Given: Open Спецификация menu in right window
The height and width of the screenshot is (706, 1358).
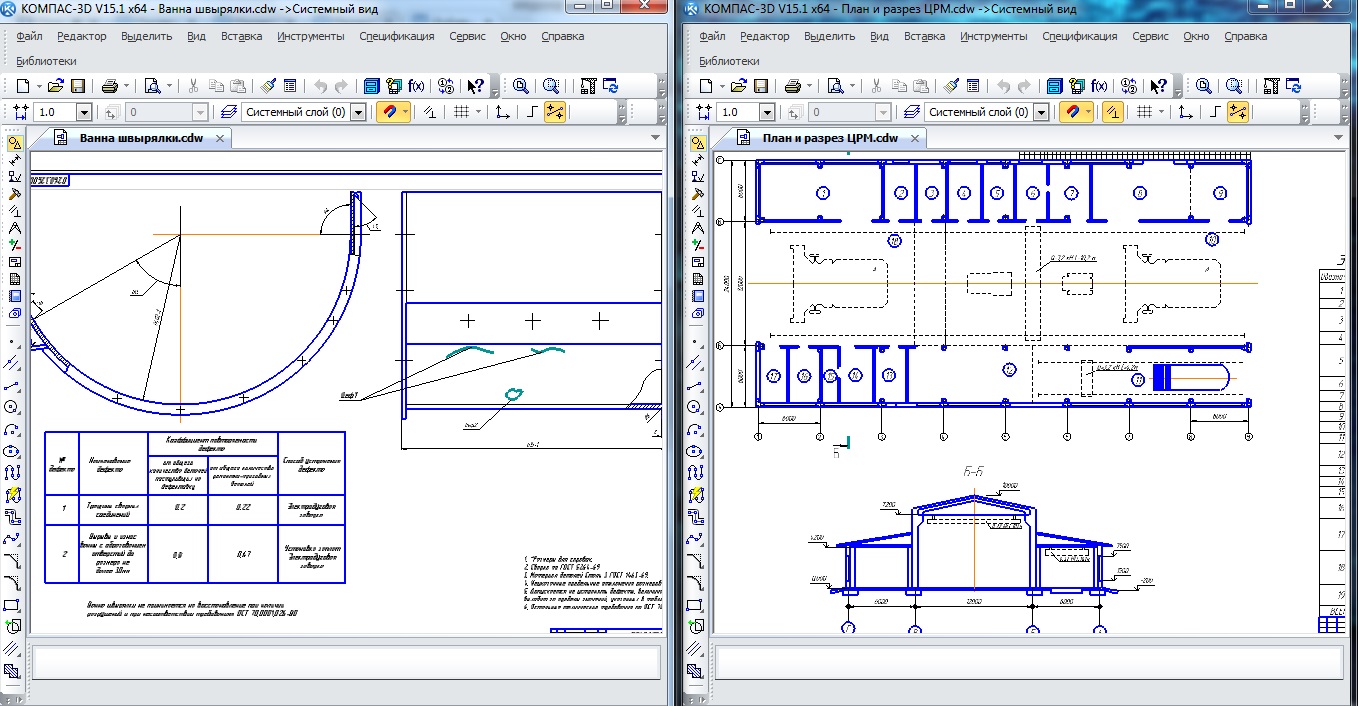Looking at the screenshot, I should click(1080, 36).
